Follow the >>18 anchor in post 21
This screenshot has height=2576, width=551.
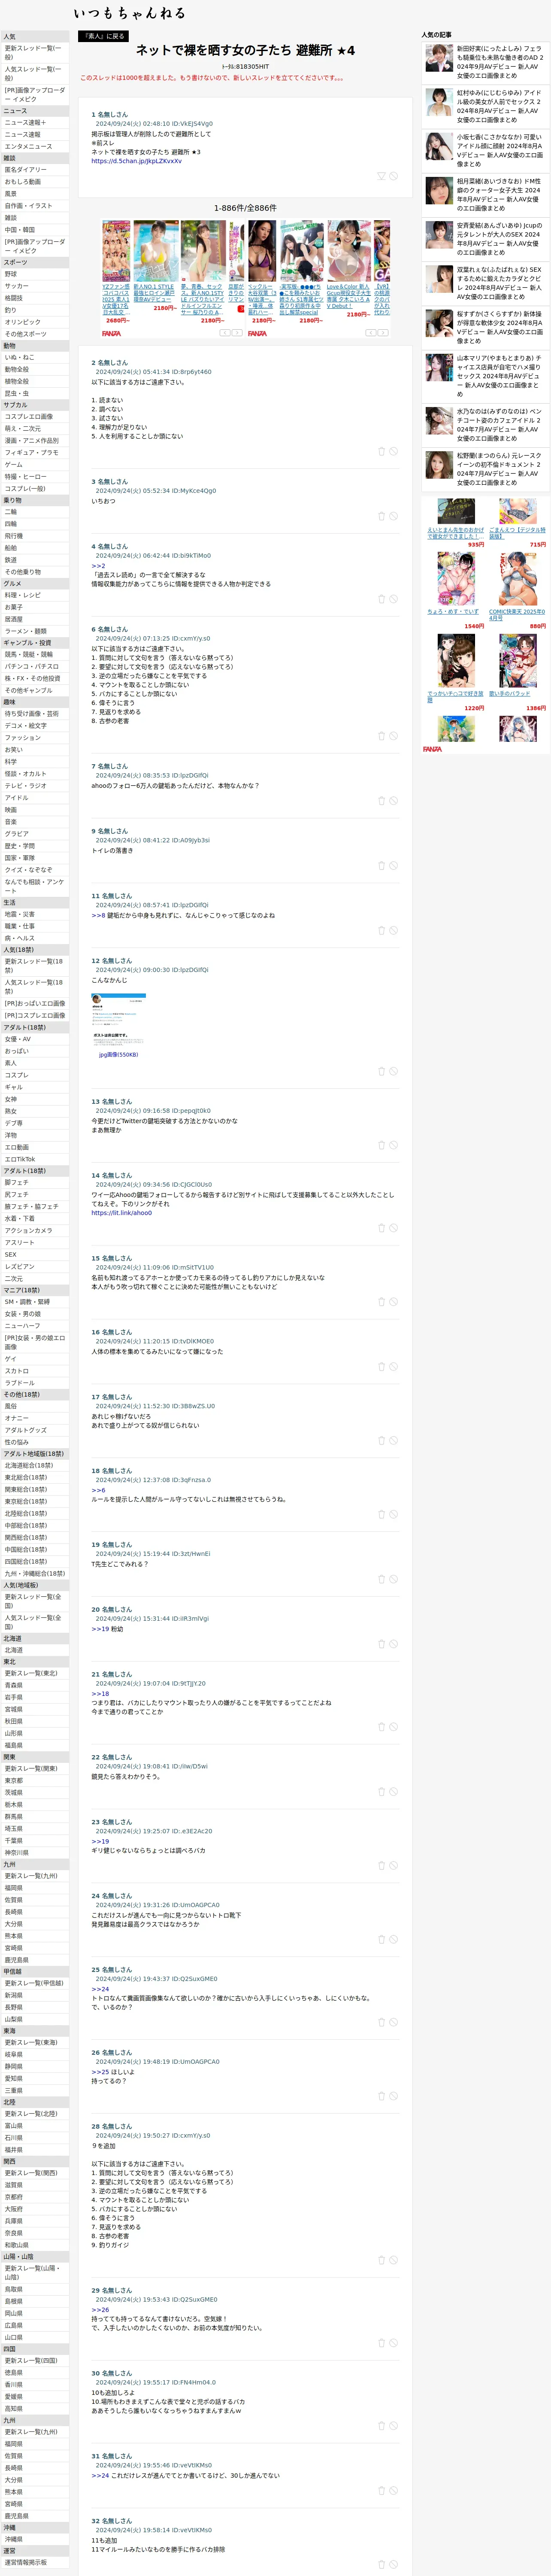click(x=100, y=1694)
